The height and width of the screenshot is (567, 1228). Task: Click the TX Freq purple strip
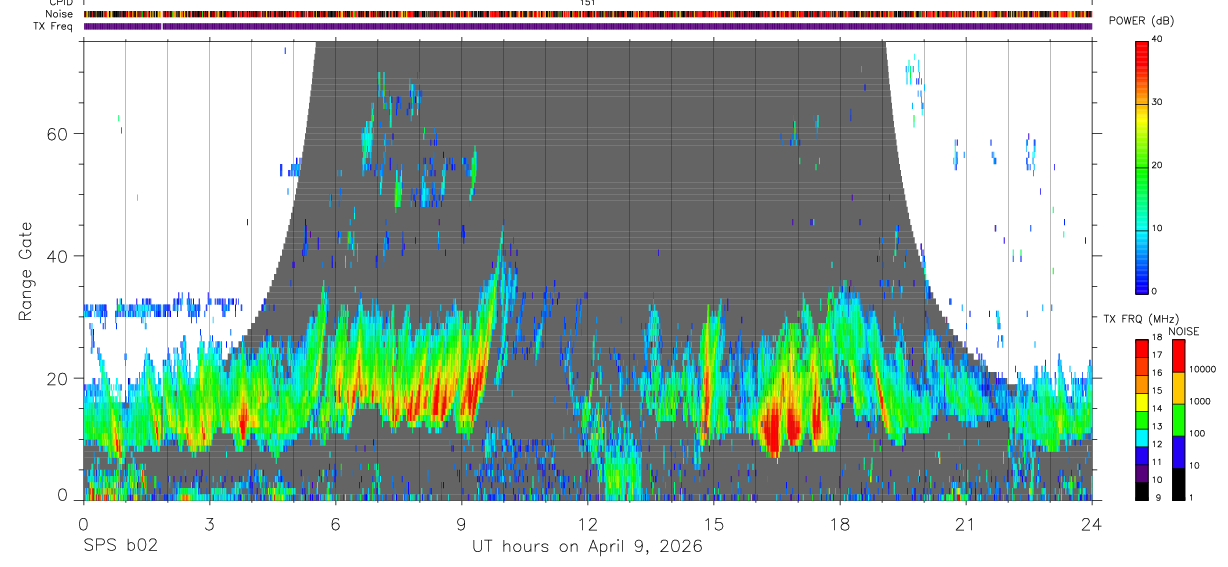pyautogui.click(x=588, y=26)
